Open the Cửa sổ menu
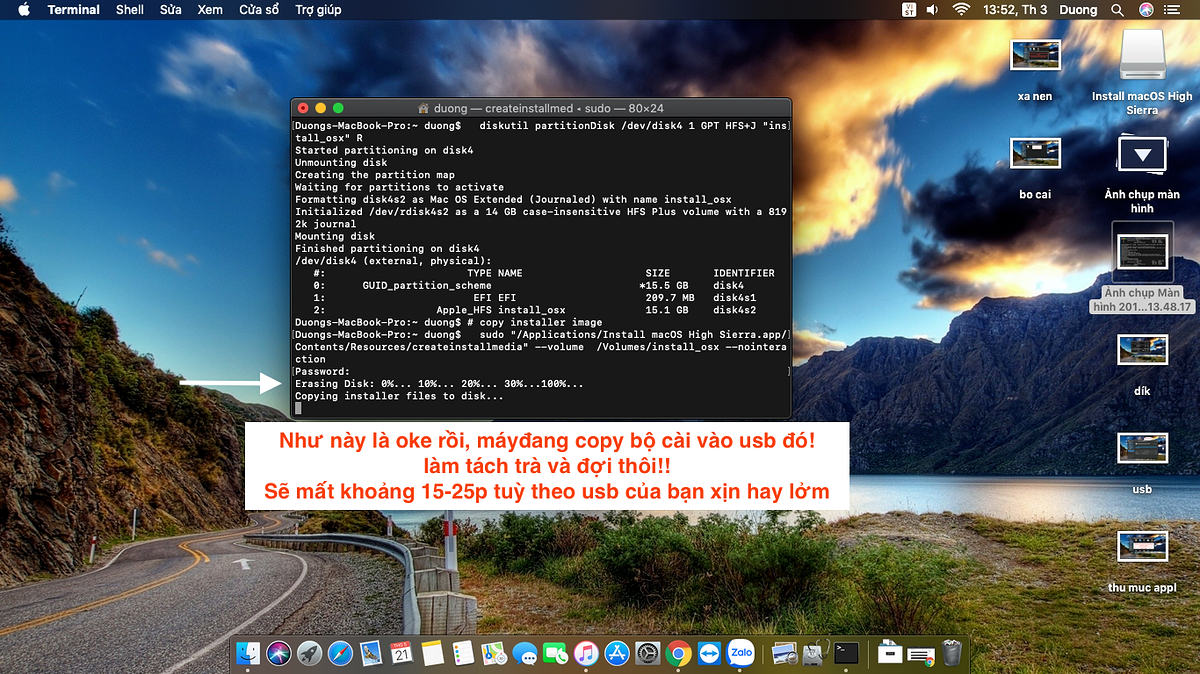The image size is (1200, 674). [x=259, y=9]
